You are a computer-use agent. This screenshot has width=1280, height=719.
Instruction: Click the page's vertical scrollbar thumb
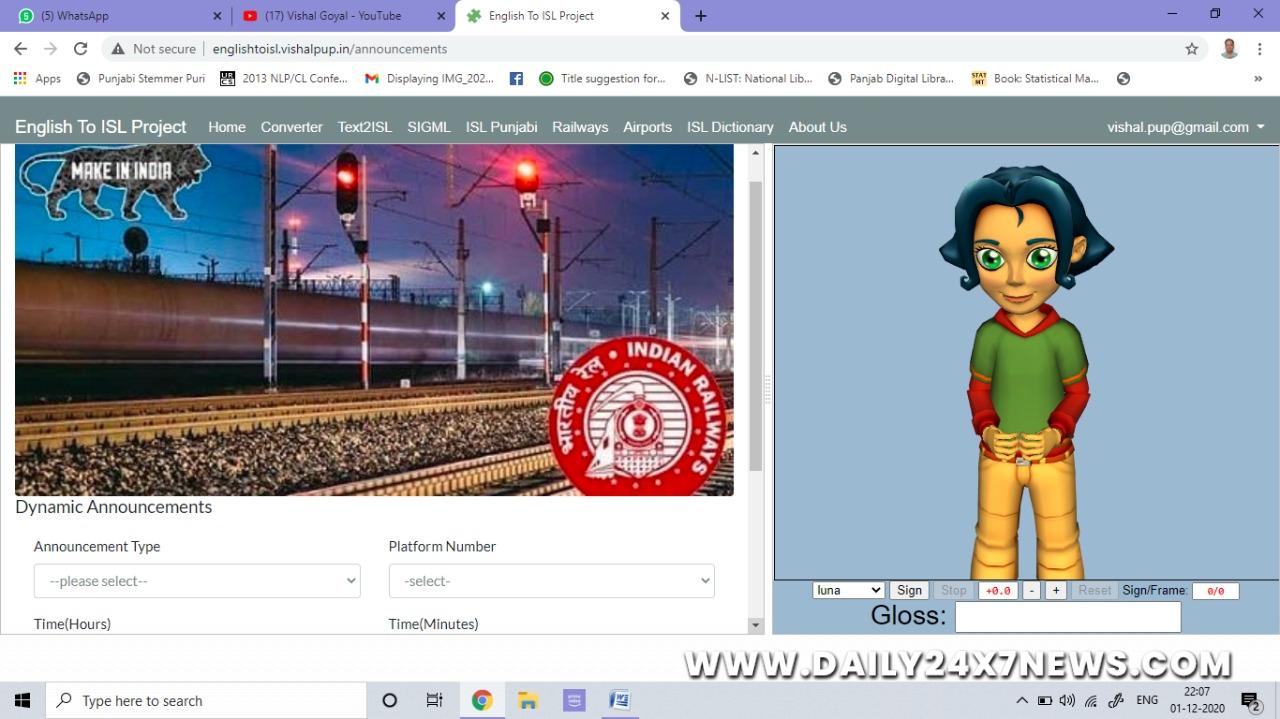coord(756,326)
